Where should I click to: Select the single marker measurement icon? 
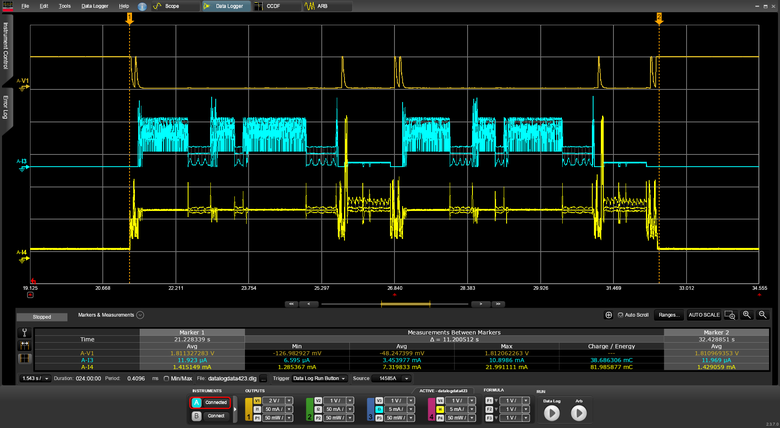tap(24, 332)
